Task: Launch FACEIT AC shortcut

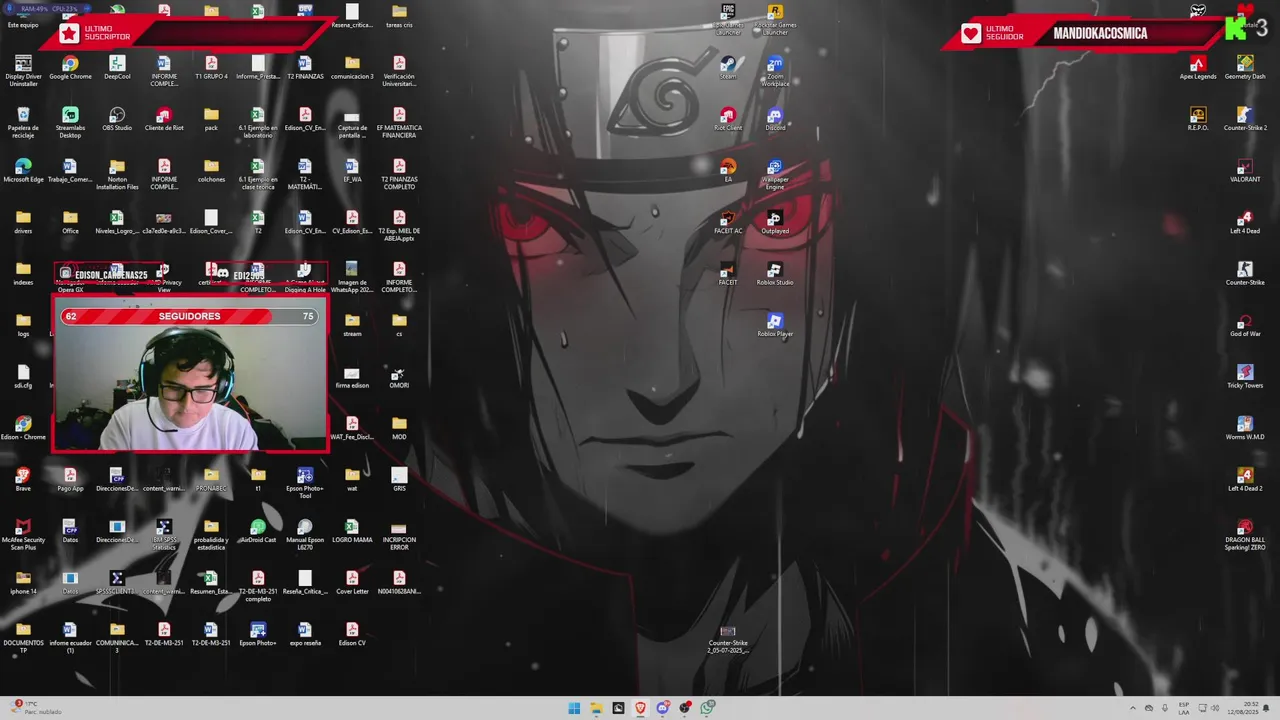Action: [728, 222]
